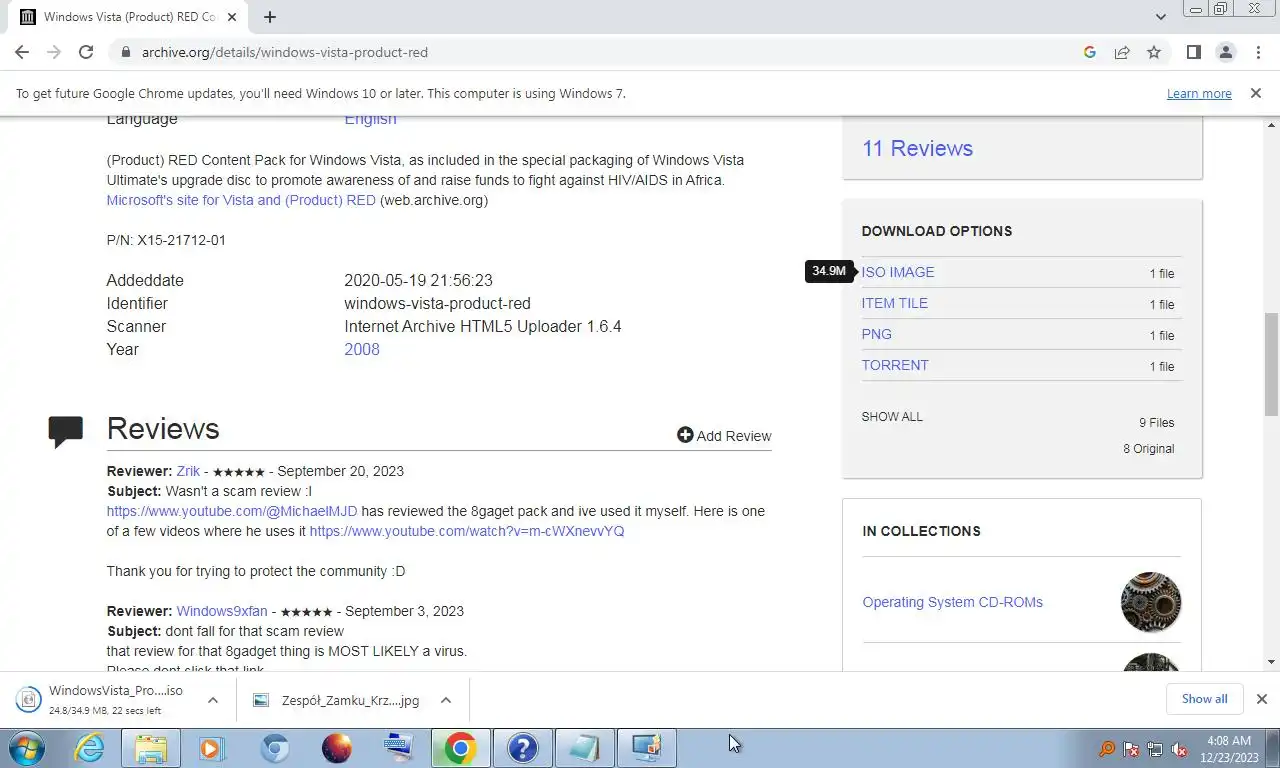Click the 9 Files count text

1156,422
